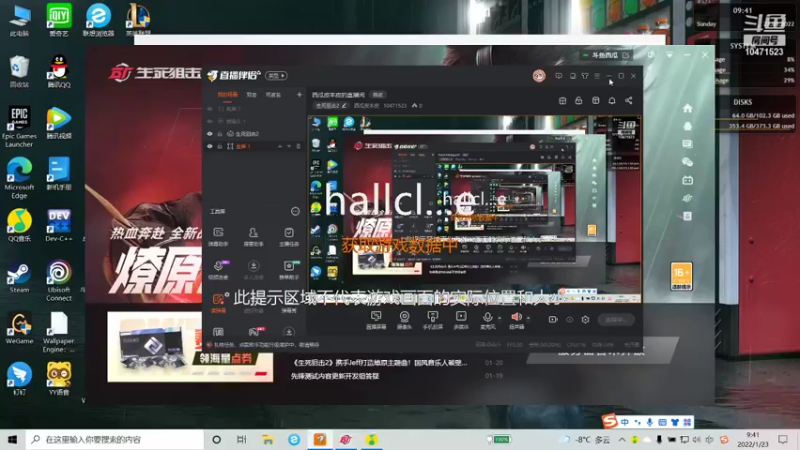Image resolution: width=800 pixels, height=450 pixels.
Task: Open news link 先锋测试内容更新开发组答疑
Action: [x=335, y=376]
